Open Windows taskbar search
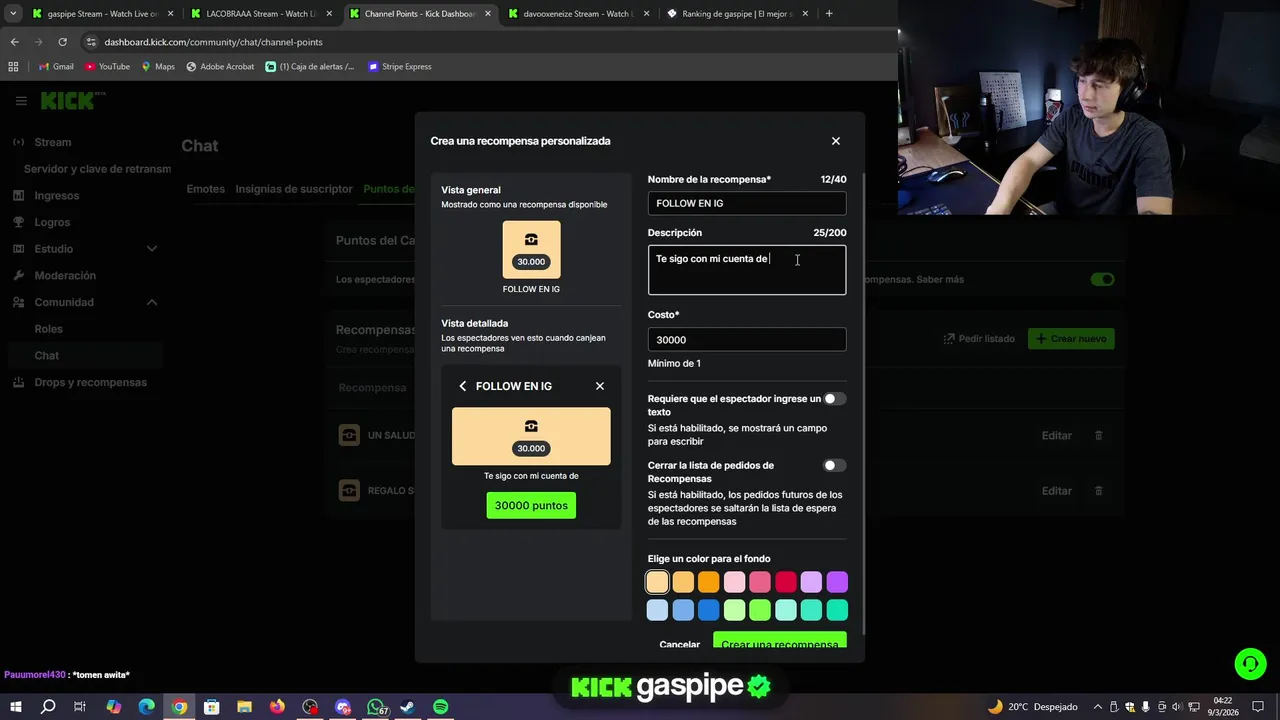This screenshot has height=720, width=1280. (x=48, y=707)
